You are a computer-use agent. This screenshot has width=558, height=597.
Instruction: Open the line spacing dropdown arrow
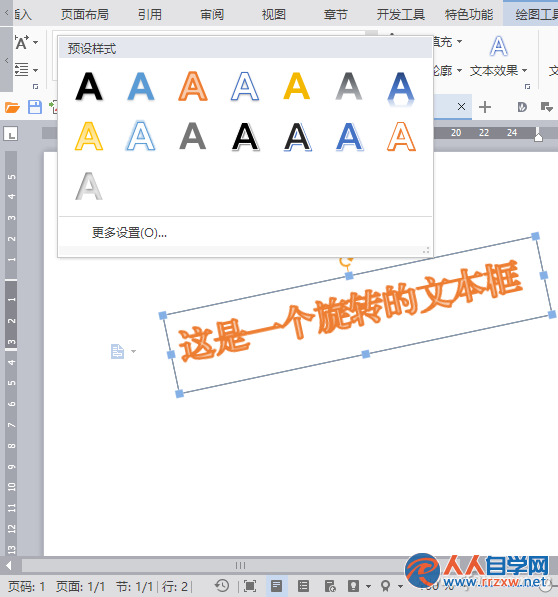click(36, 70)
